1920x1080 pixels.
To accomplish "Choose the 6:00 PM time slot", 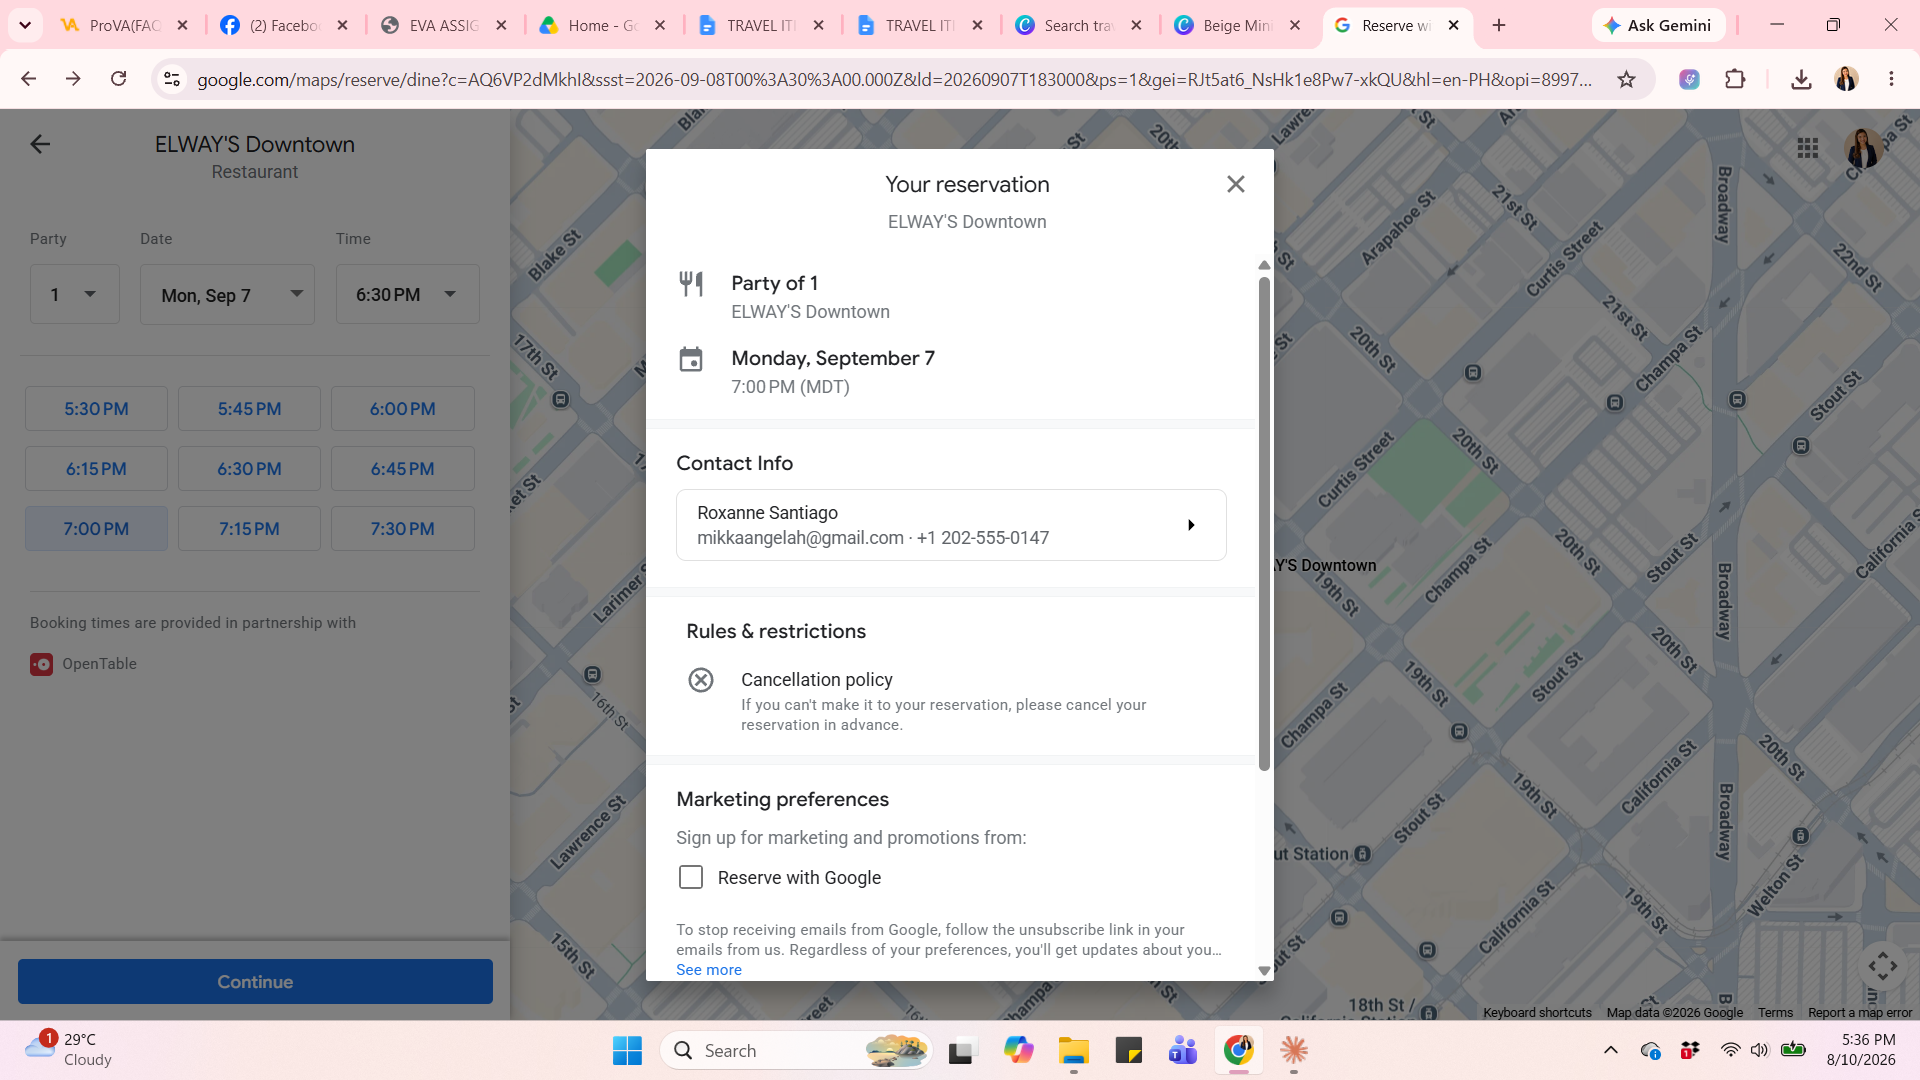I will (403, 409).
